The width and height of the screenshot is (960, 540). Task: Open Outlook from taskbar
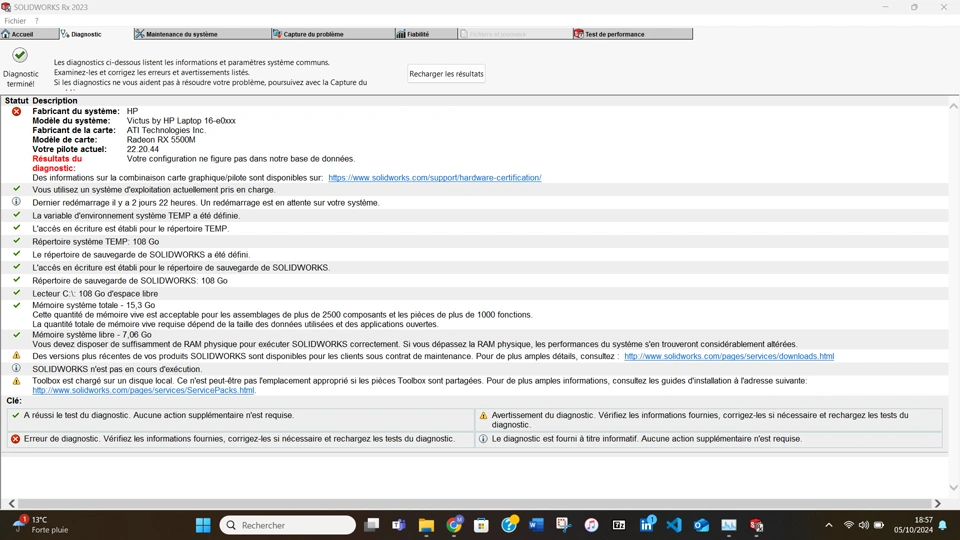click(702, 525)
